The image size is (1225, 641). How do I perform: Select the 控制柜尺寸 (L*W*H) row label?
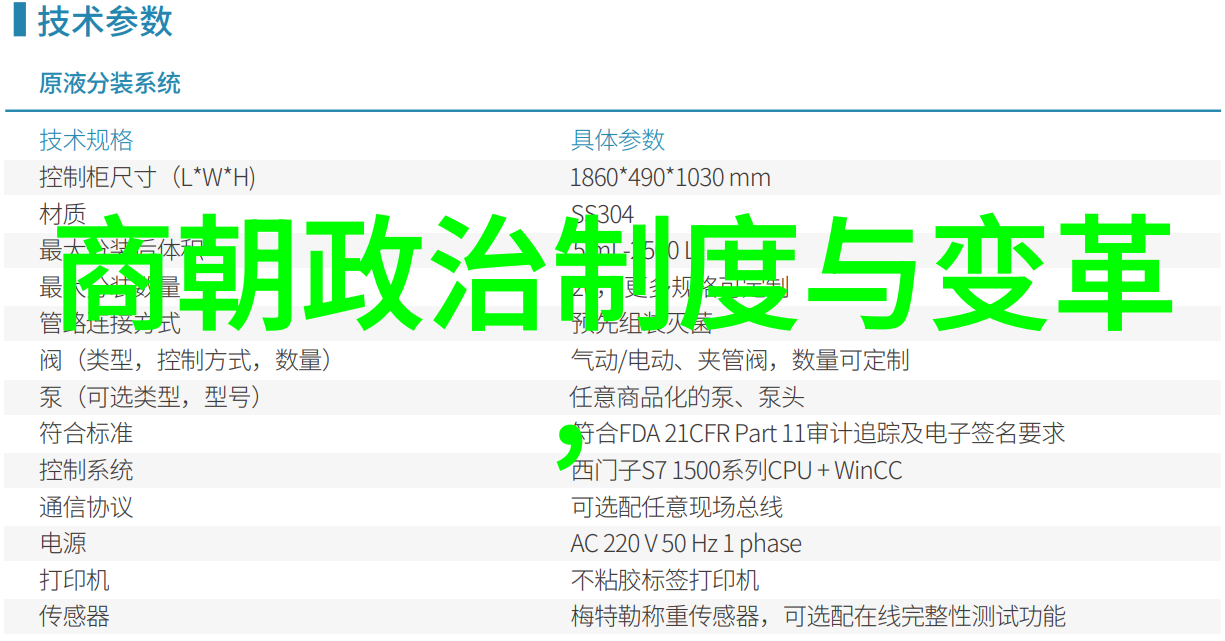[147, 178]
